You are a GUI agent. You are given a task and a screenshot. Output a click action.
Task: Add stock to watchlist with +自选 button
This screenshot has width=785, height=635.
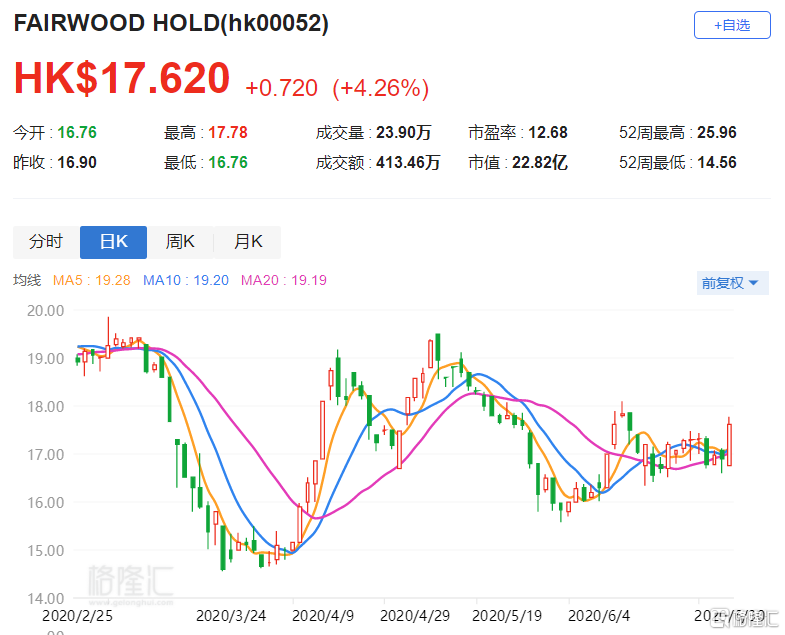click(x=732, y=25)
